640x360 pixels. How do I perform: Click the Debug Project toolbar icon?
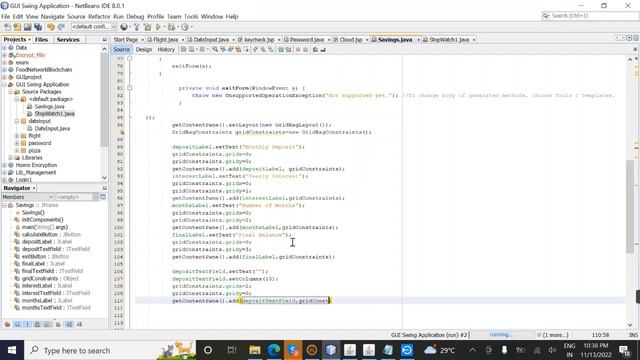(171, 27)
